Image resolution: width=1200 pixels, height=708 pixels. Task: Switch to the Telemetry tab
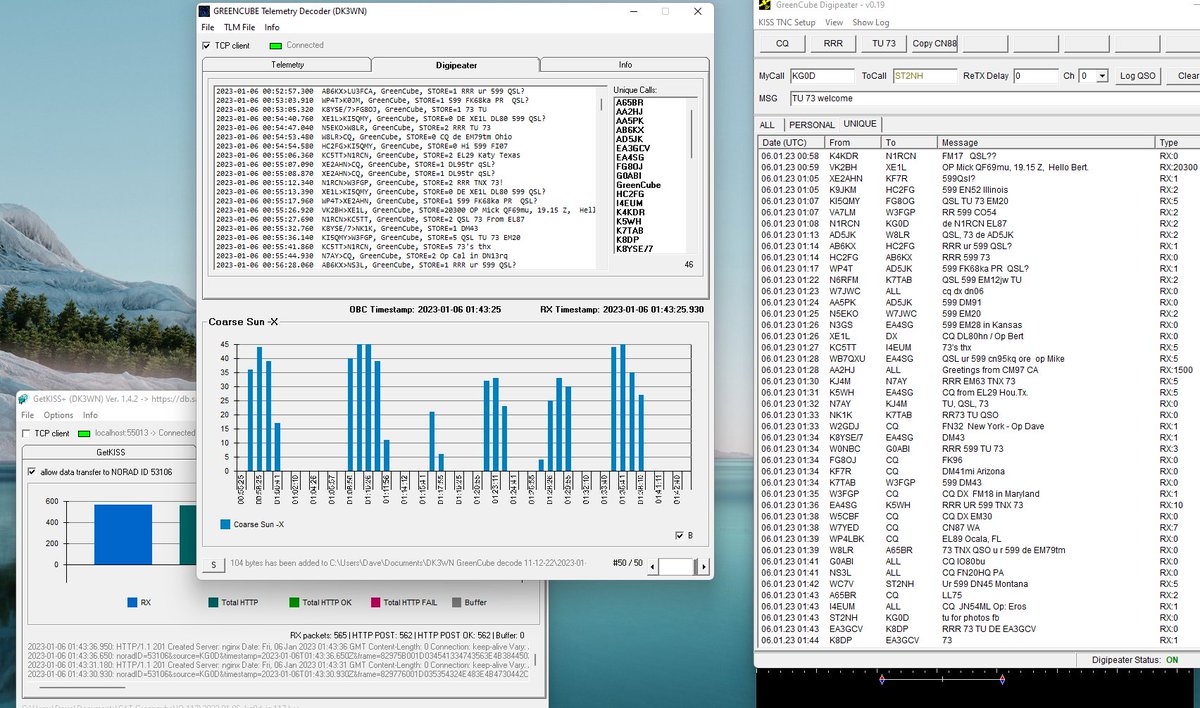[287, 64]
